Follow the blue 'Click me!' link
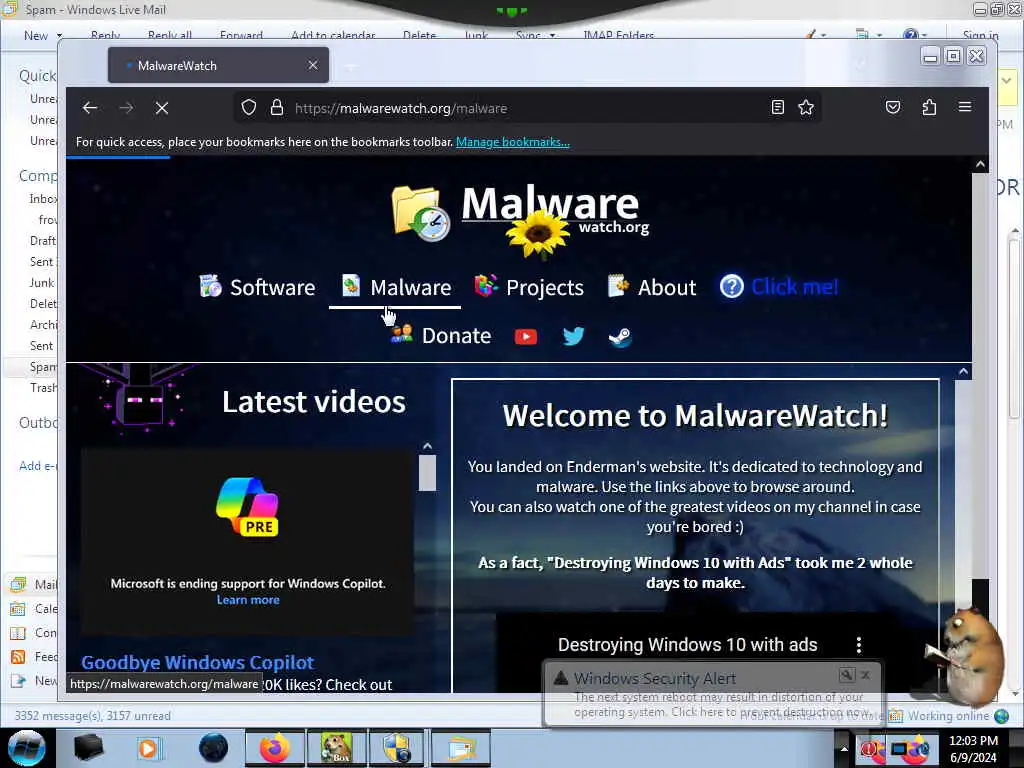 [778, 287]
